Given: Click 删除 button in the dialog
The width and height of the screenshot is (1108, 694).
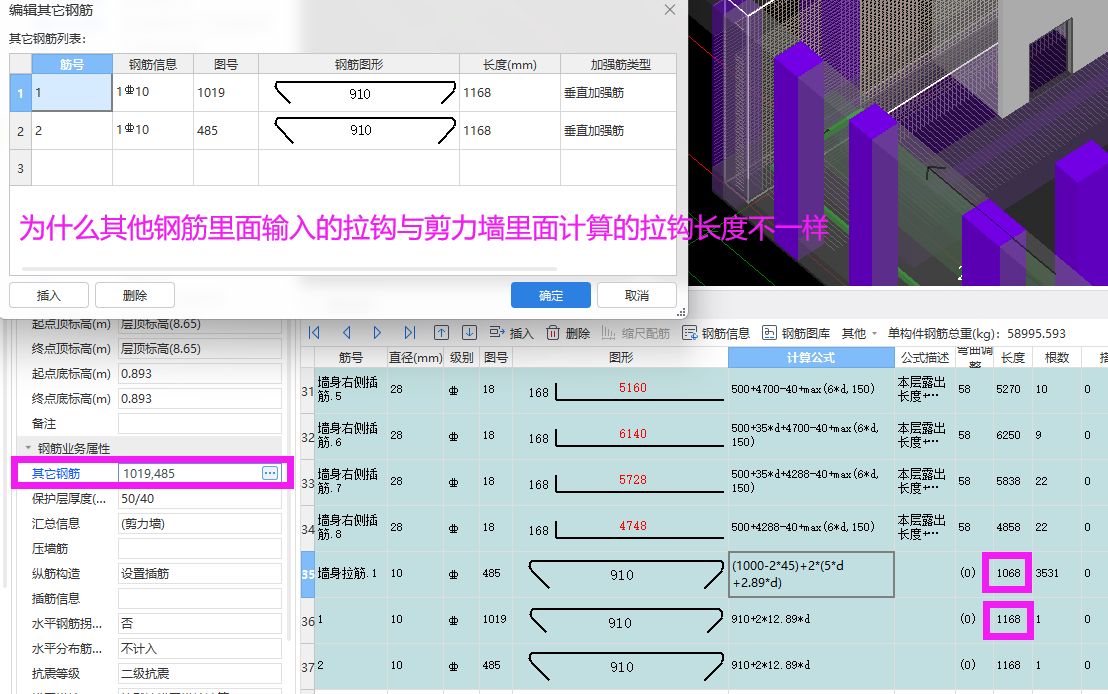Looking at the screenshot, I should 135,295.
